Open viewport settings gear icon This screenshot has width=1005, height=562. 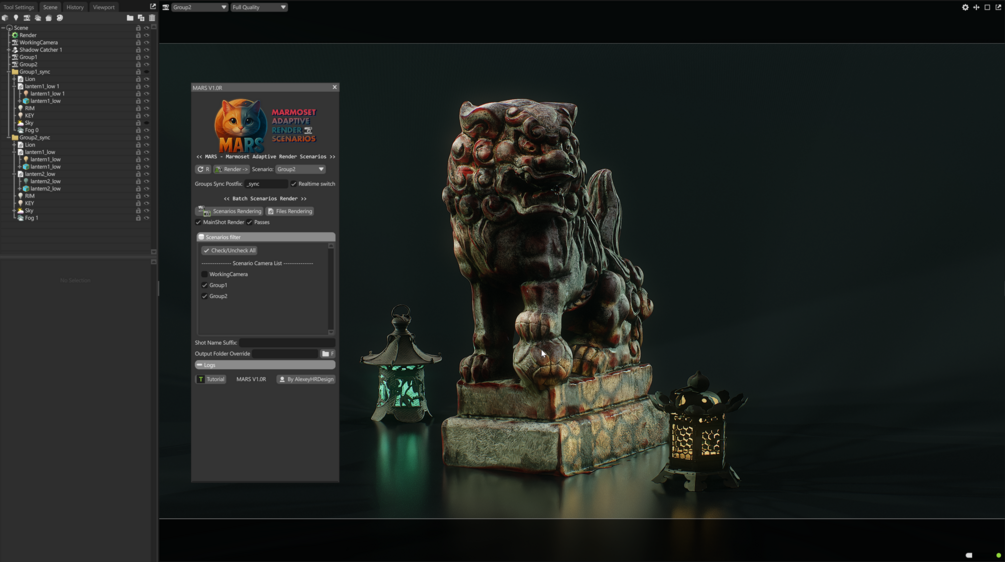pyautogui.click(x=965, y=7)
